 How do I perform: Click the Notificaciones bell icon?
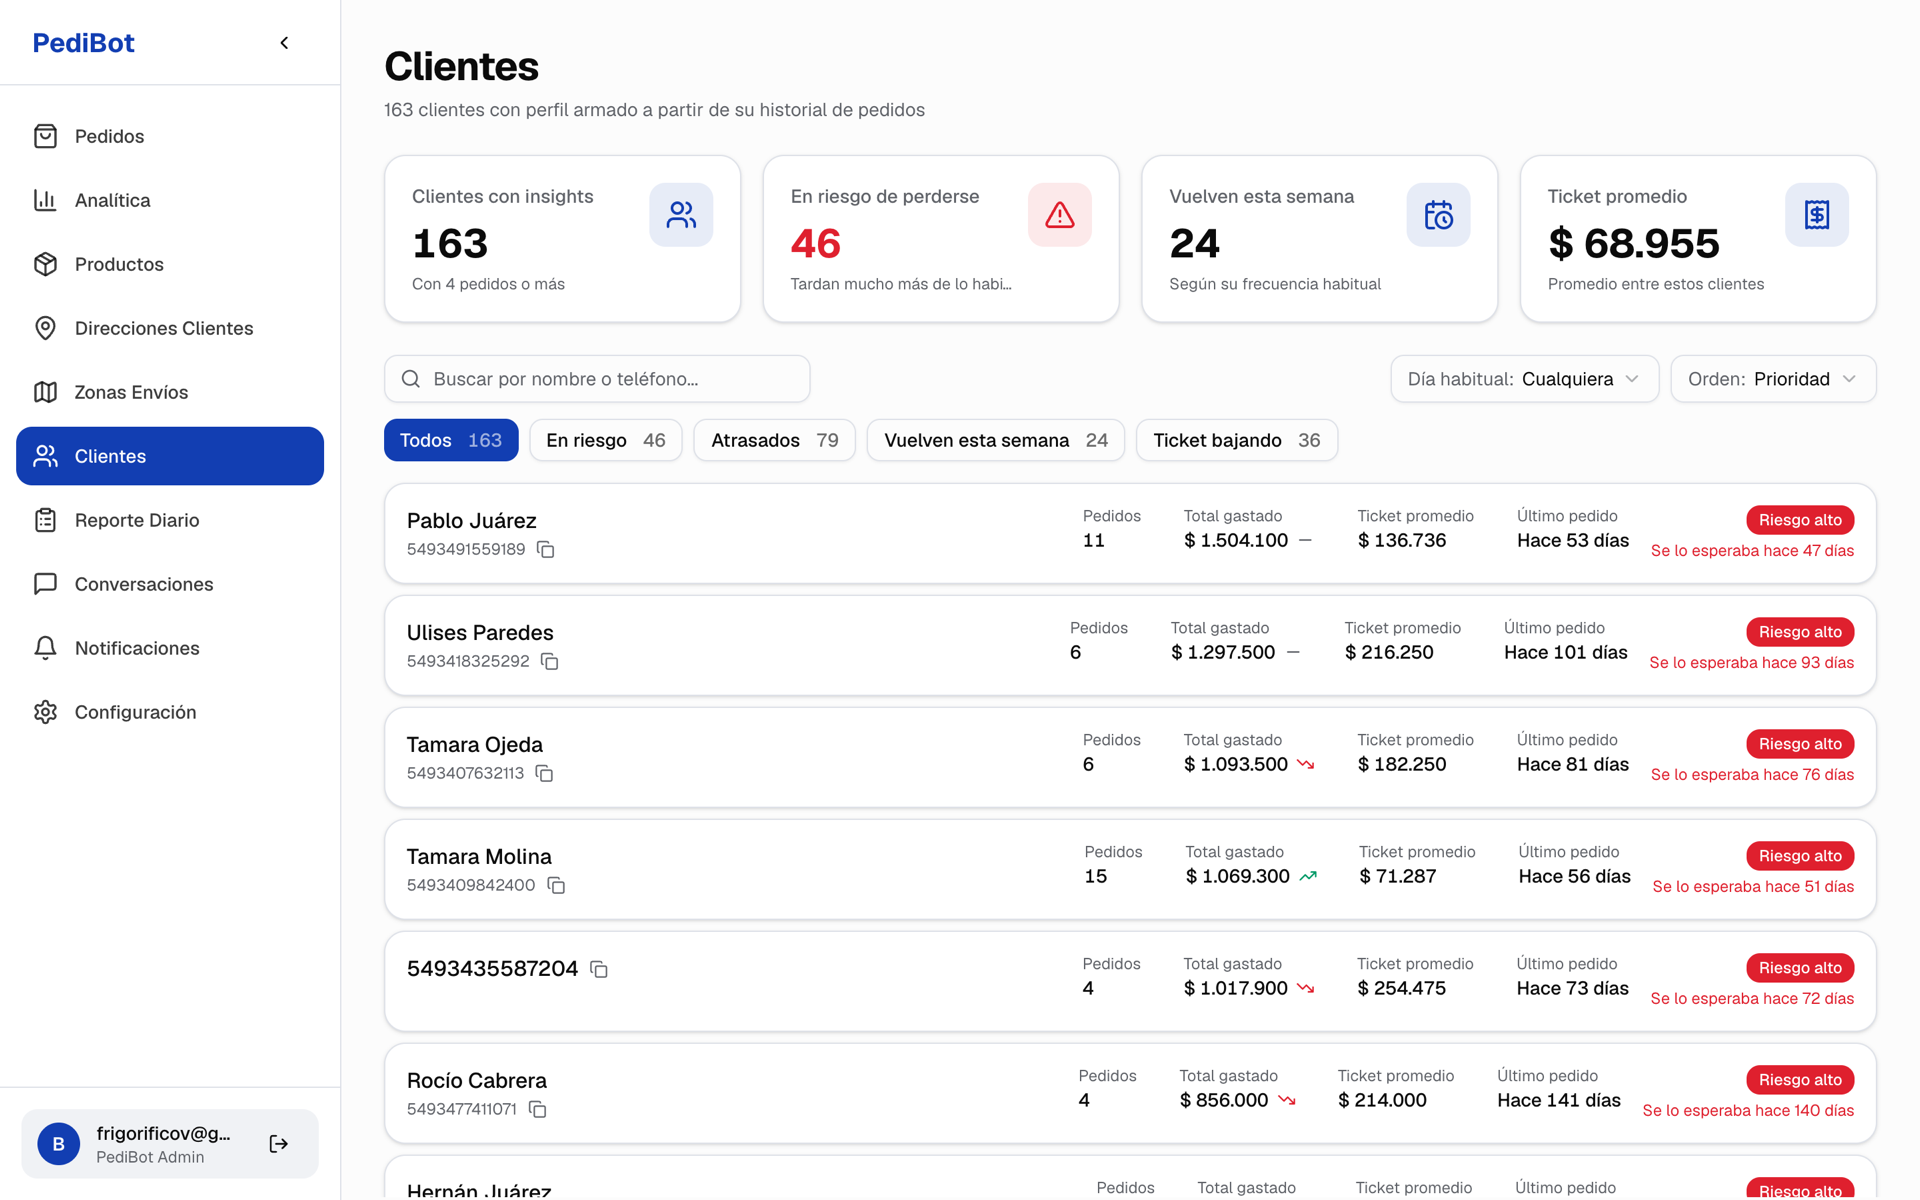[45, 648]
